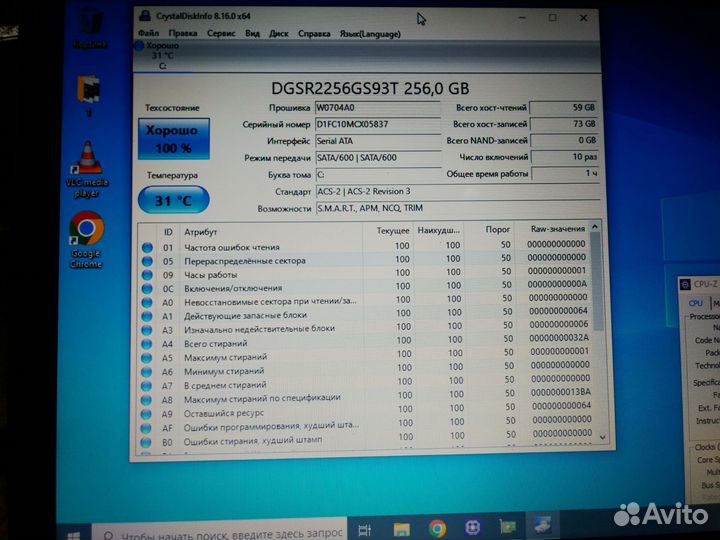Click the serial number field D1FC10MCX05837
The image size is (720, 540).
[x=377, y=124]
